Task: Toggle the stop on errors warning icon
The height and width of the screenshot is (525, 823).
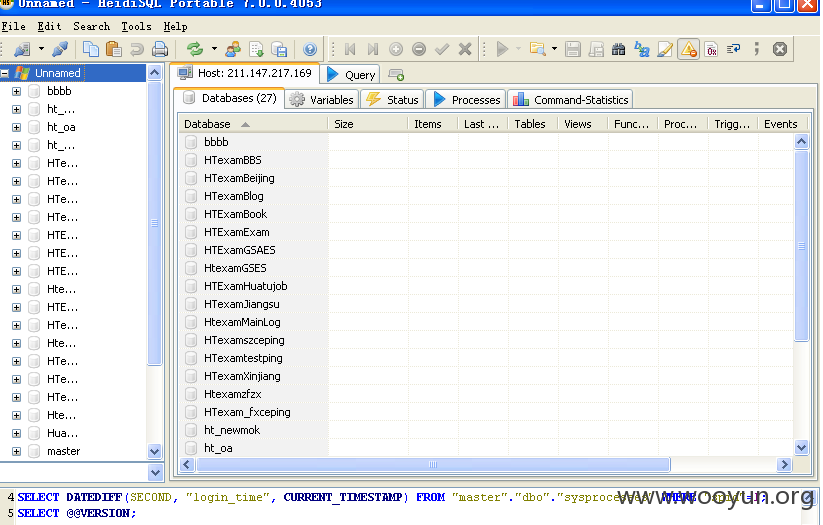Action: tap(689, 49)
